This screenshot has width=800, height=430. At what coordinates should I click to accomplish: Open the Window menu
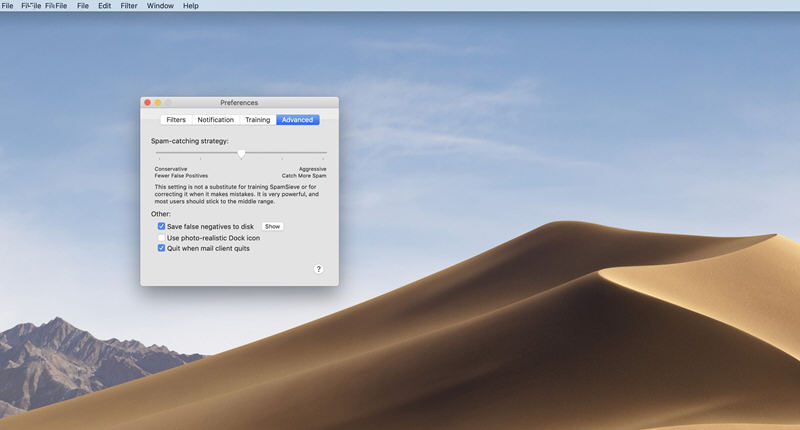click(160, 6)
